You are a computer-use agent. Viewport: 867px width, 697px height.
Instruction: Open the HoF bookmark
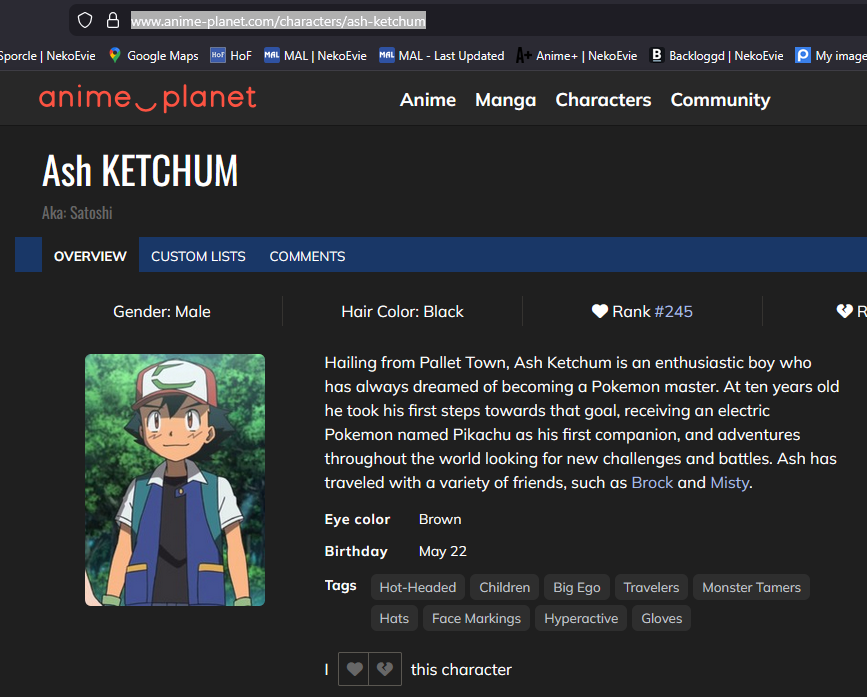pyautogui.click(x=231, y=56)
